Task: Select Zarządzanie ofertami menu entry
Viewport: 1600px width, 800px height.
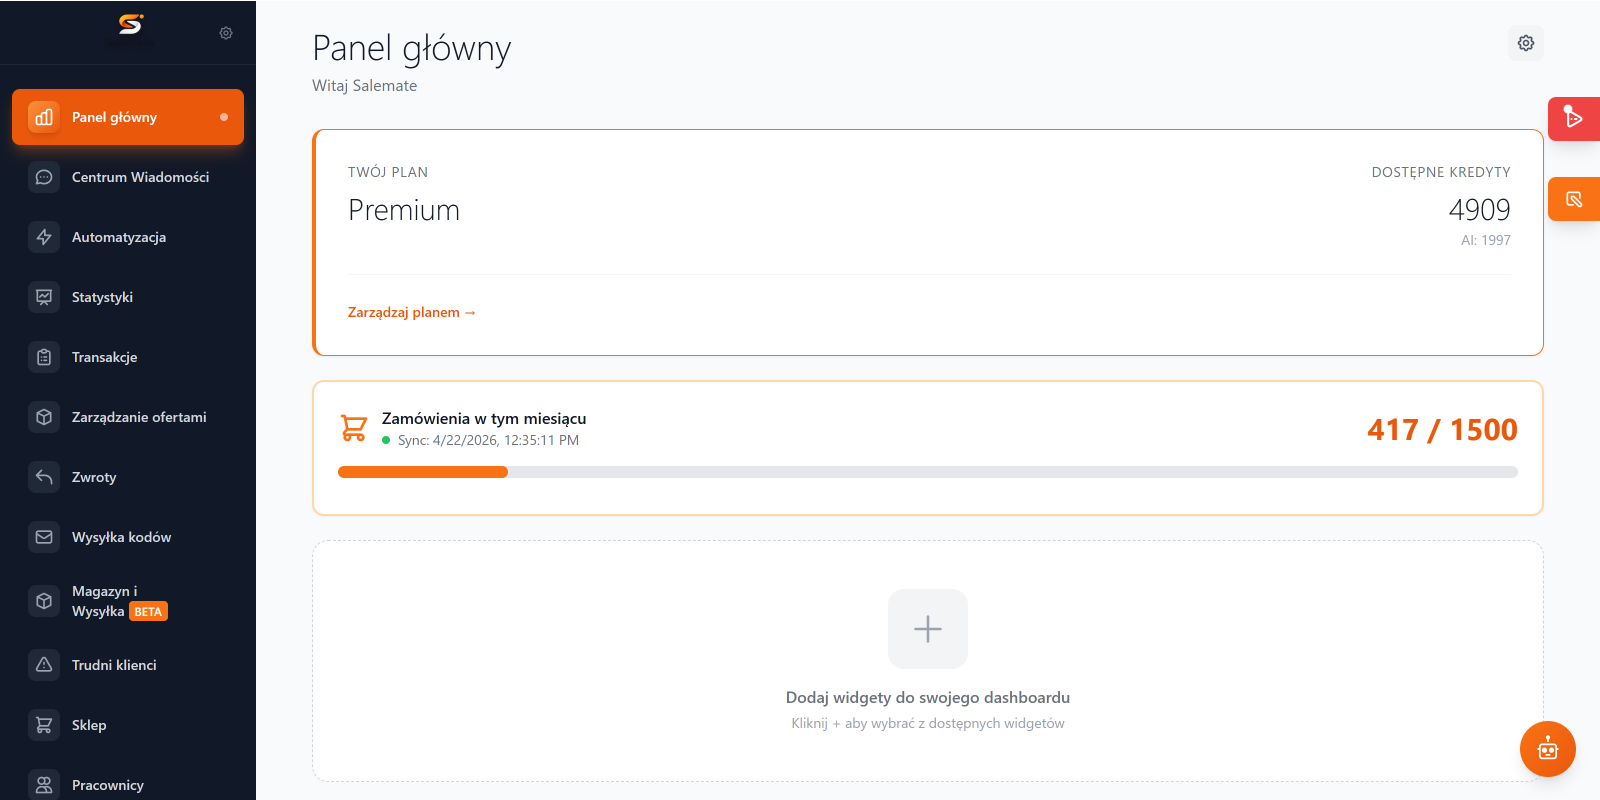Action: tap(128, 417)
